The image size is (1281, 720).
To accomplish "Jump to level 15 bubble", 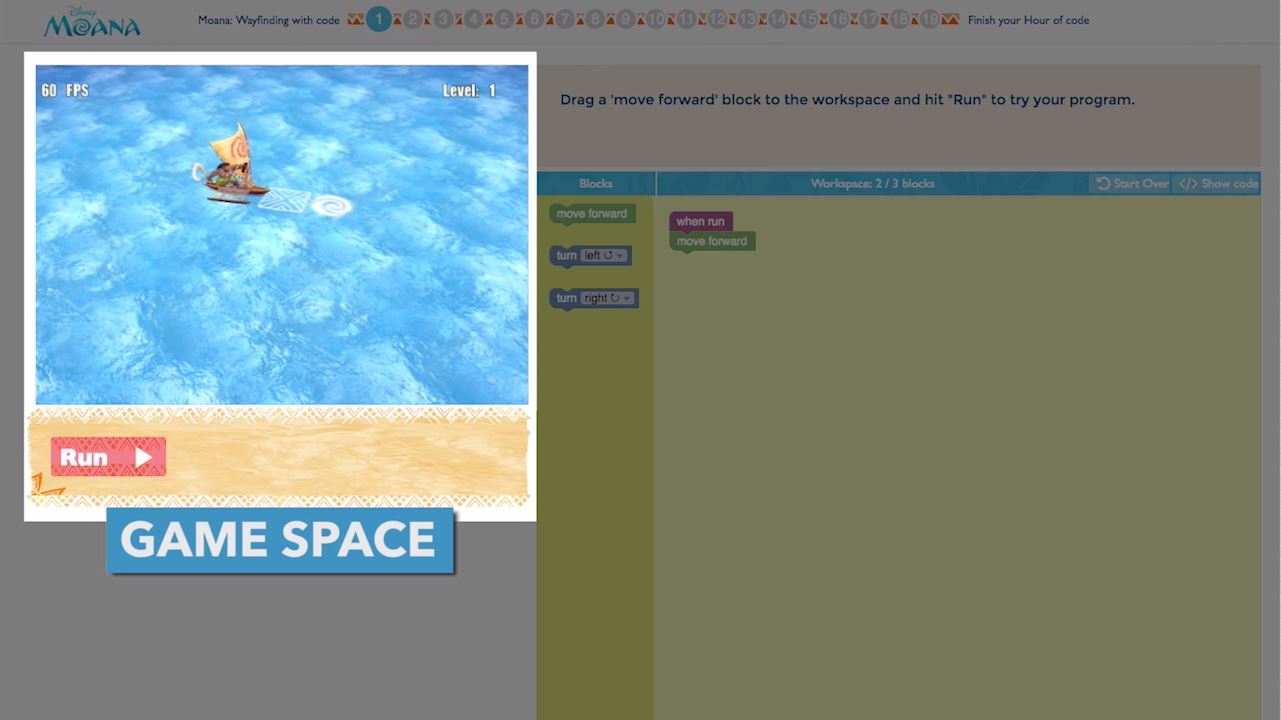I will coord(808,19).
